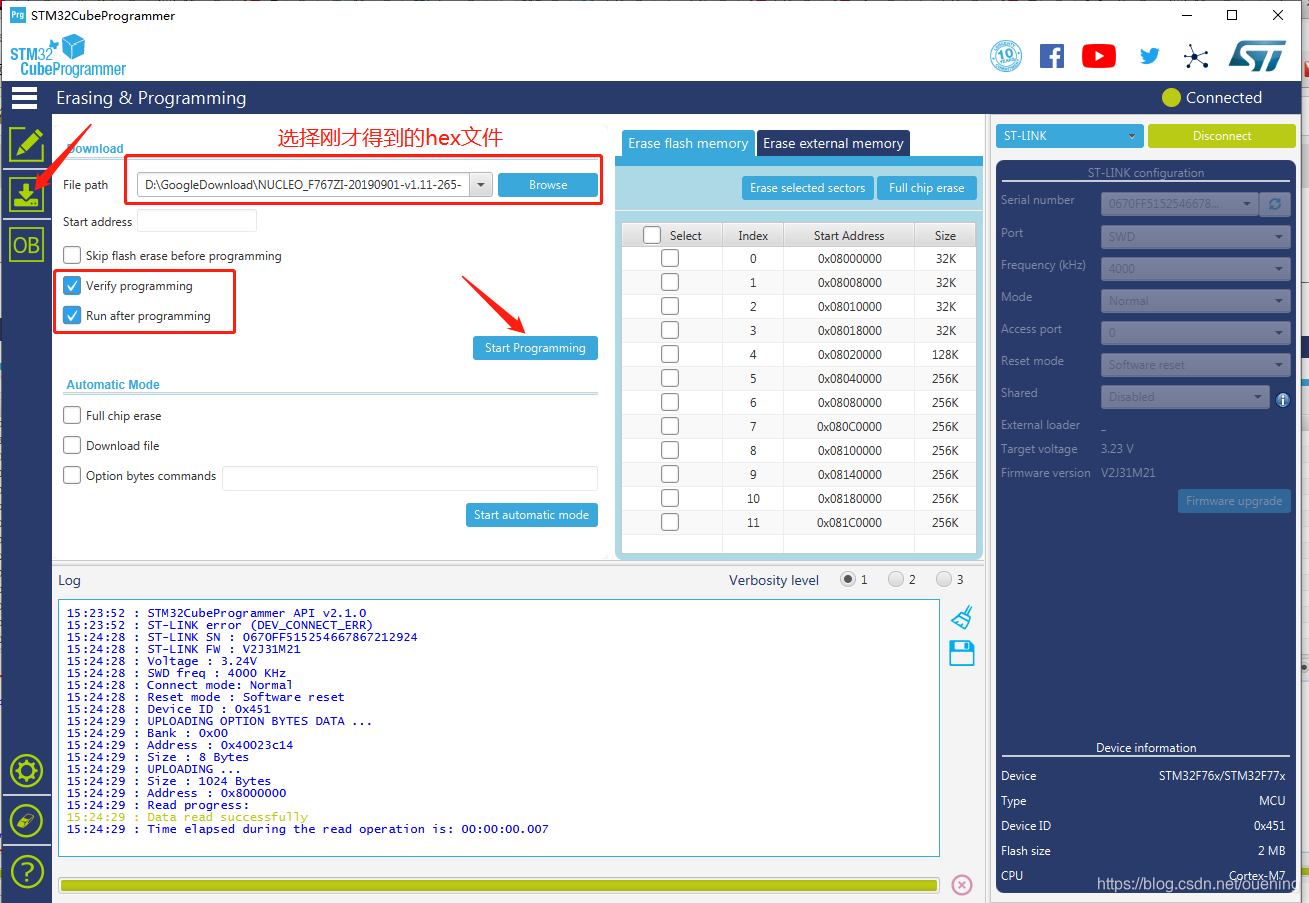Open Option Bytes OB icon

(x=26, y=244)
